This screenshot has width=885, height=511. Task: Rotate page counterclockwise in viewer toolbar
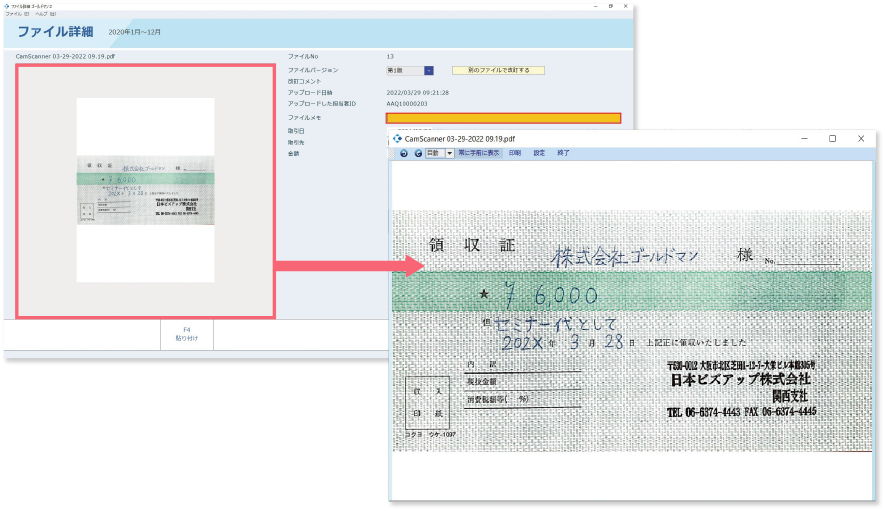coord(404,153)
